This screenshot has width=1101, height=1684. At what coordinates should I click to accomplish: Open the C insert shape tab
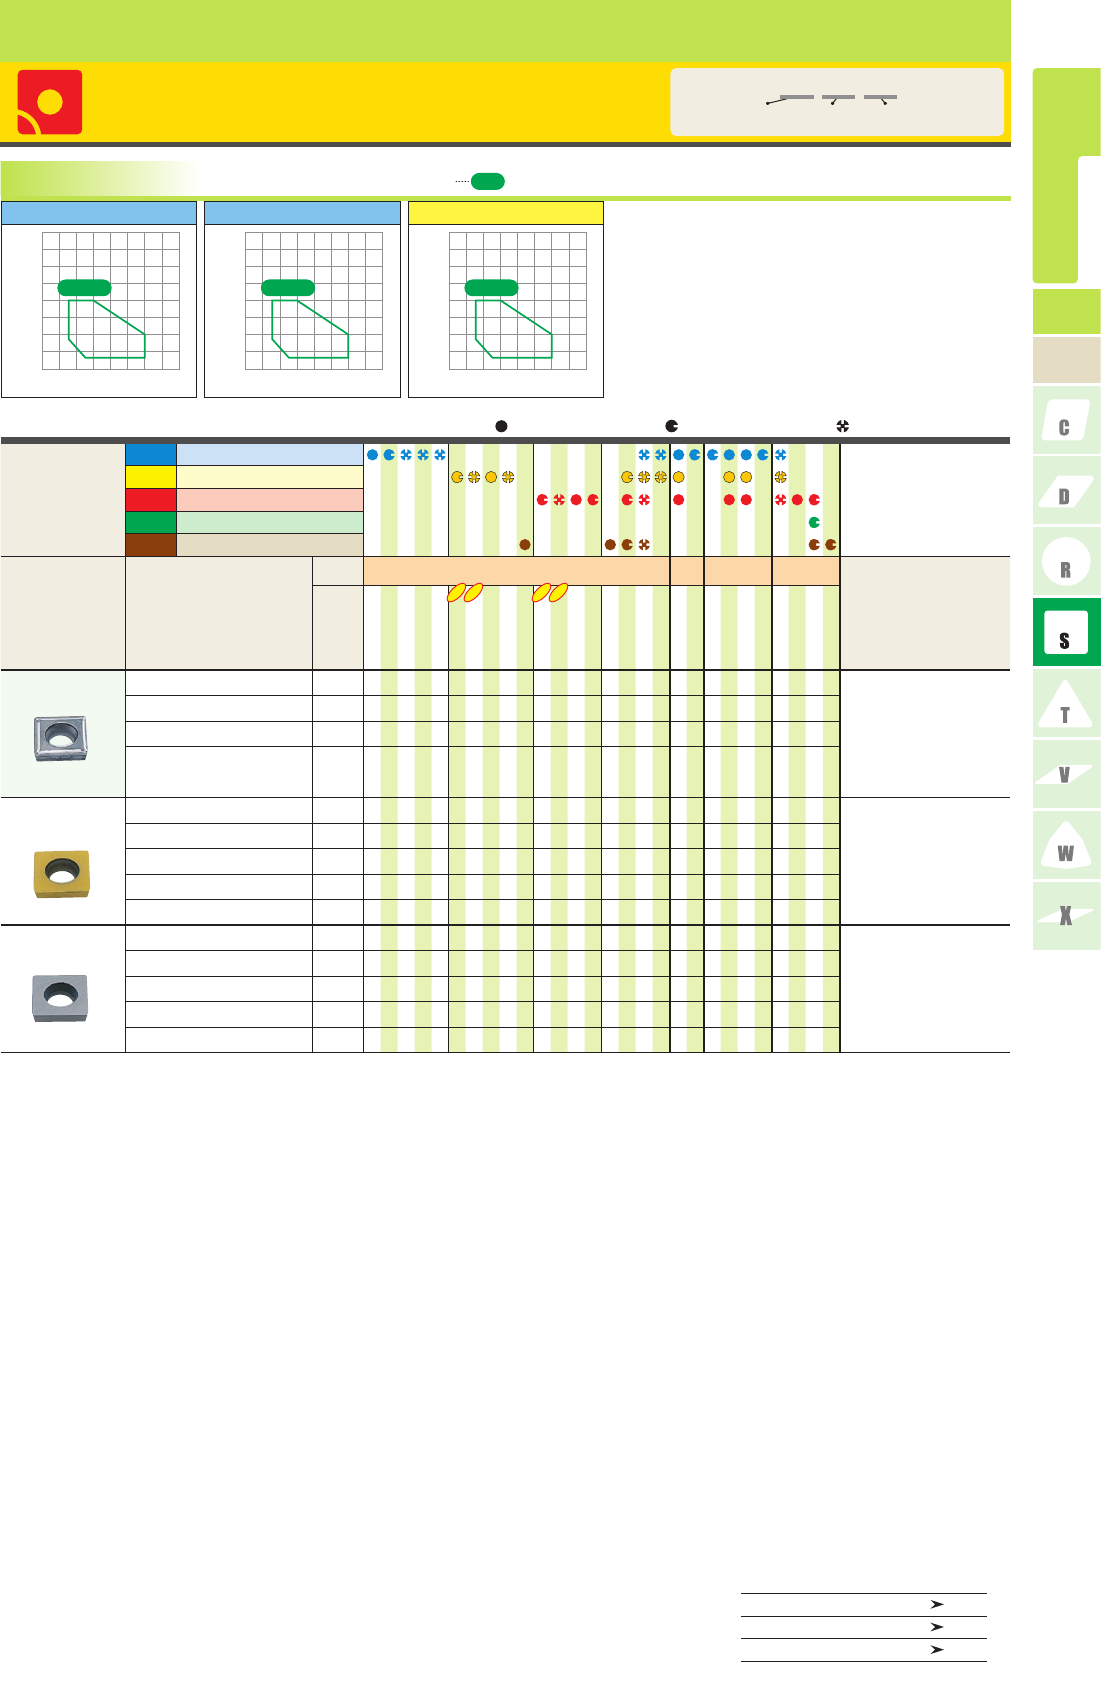(x=1066, y=421)
